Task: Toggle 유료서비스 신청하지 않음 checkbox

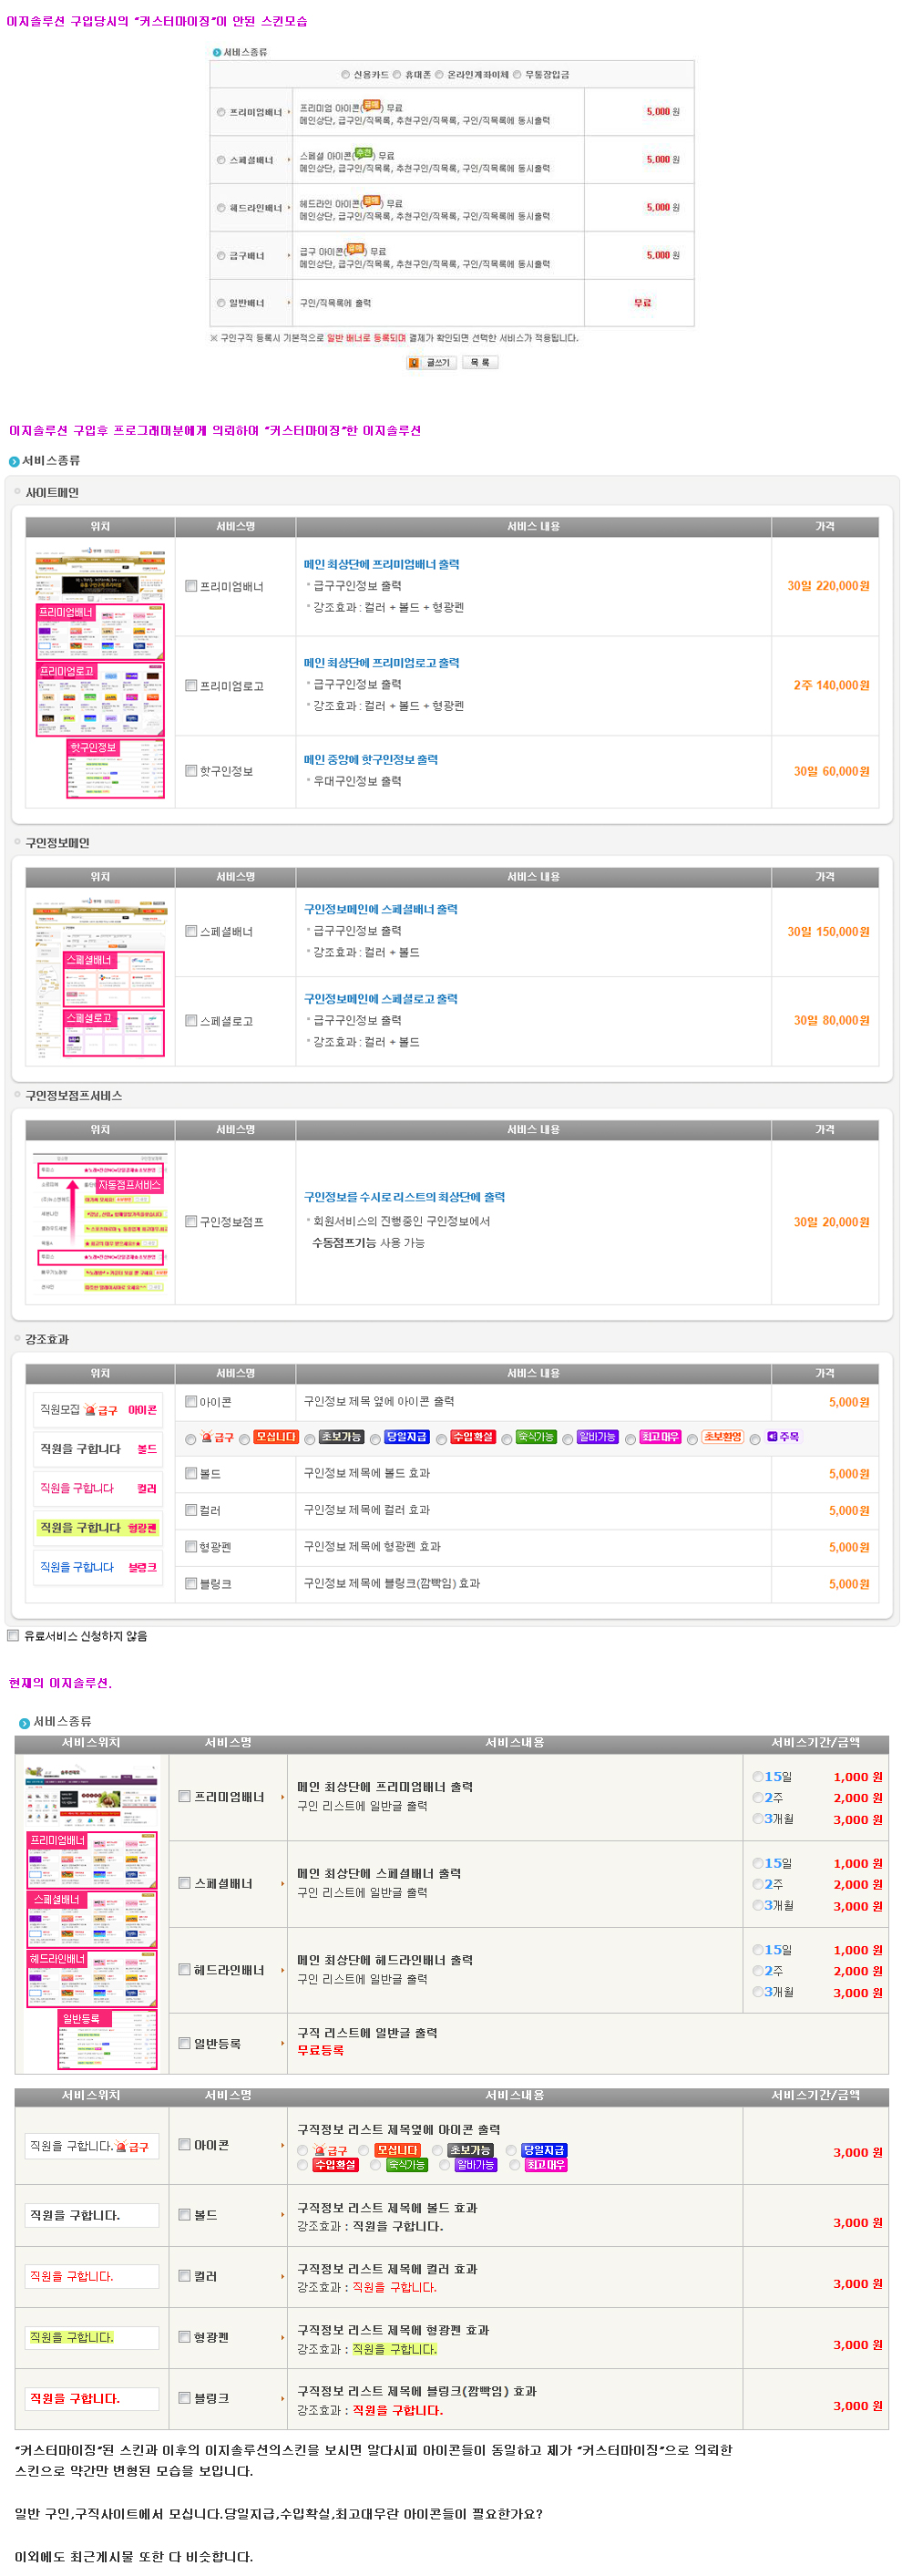Action: (x=13, y=1636)
